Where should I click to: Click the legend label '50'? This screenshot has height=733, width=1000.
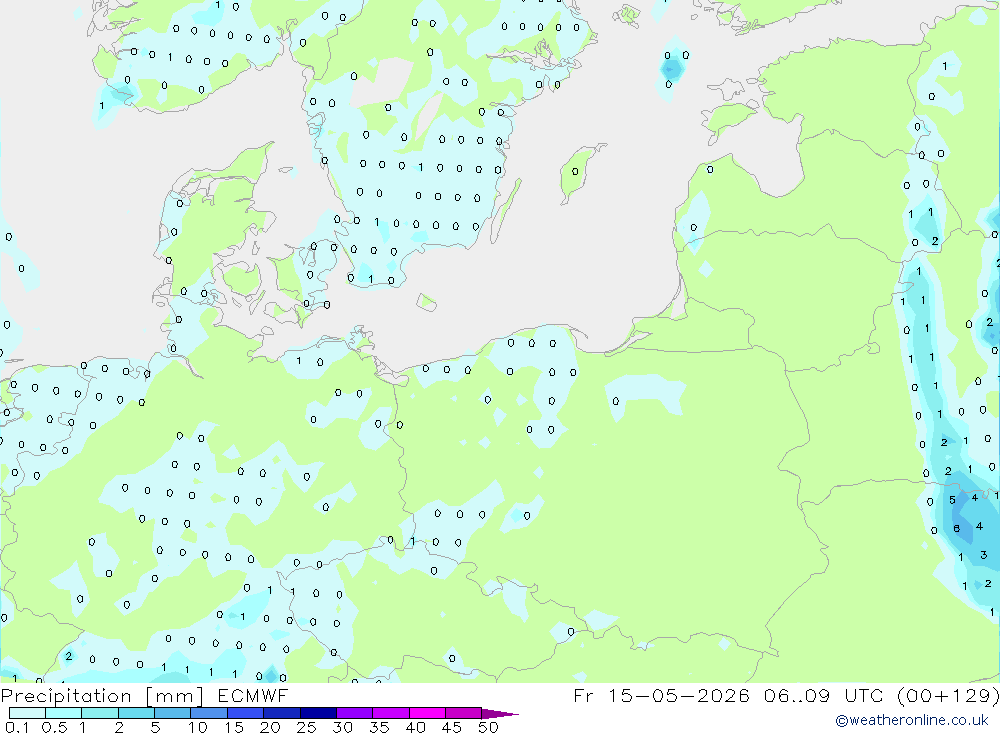[488, 727]
